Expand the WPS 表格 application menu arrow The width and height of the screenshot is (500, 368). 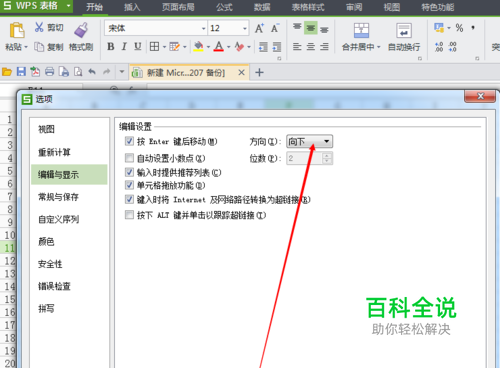(68, 6)
